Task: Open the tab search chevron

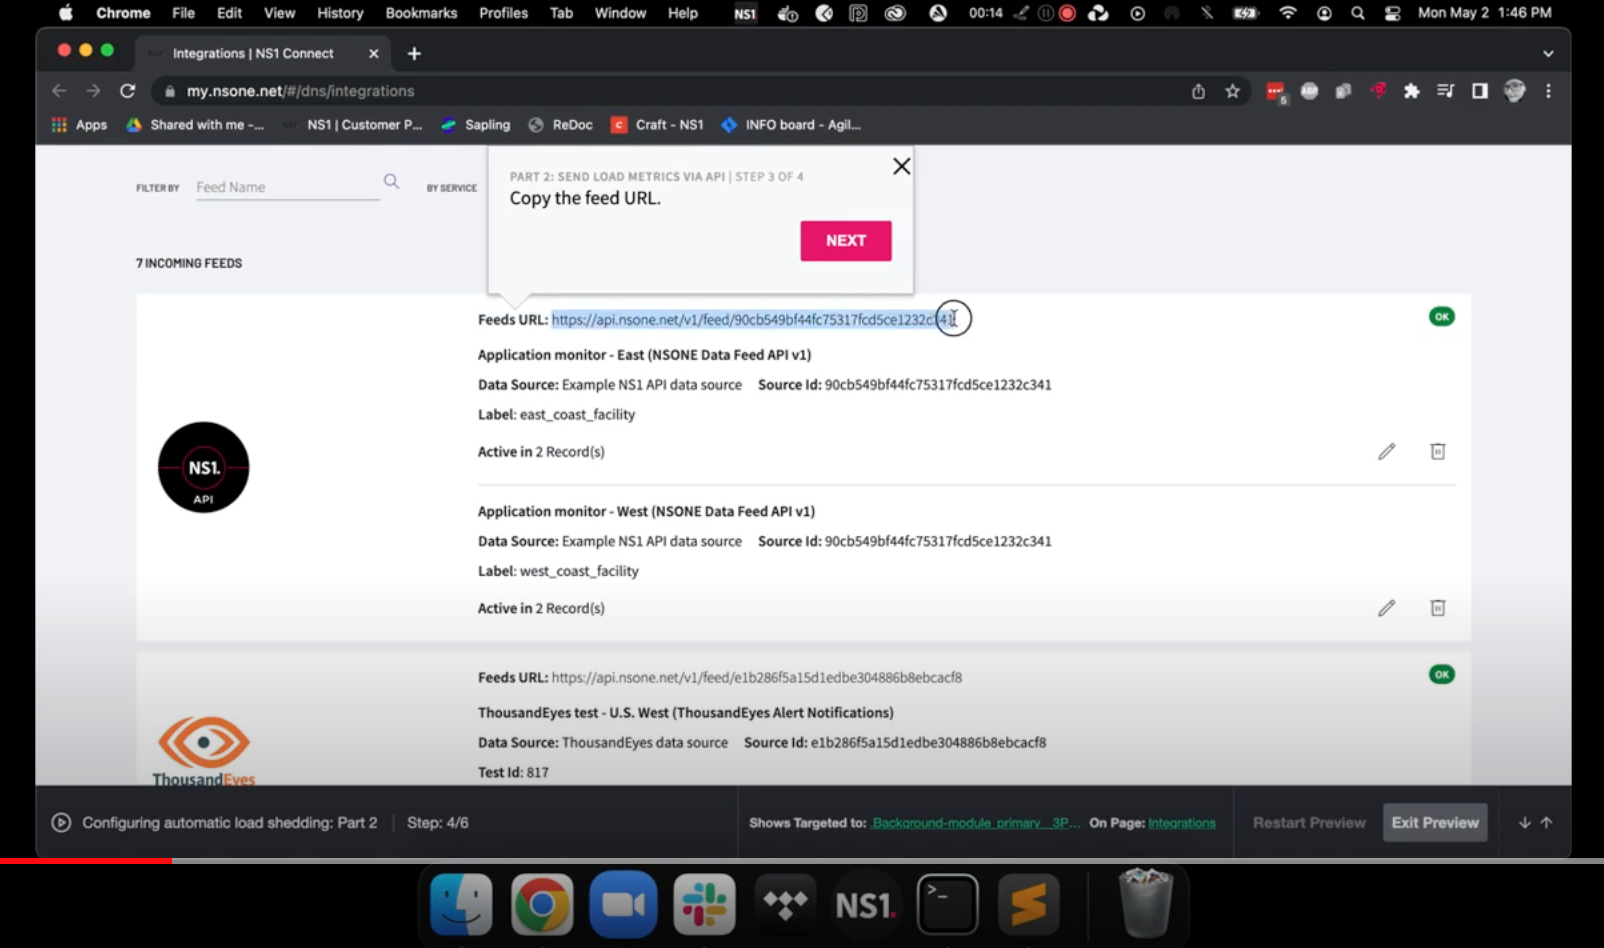Action: (x=1548, y=54)
